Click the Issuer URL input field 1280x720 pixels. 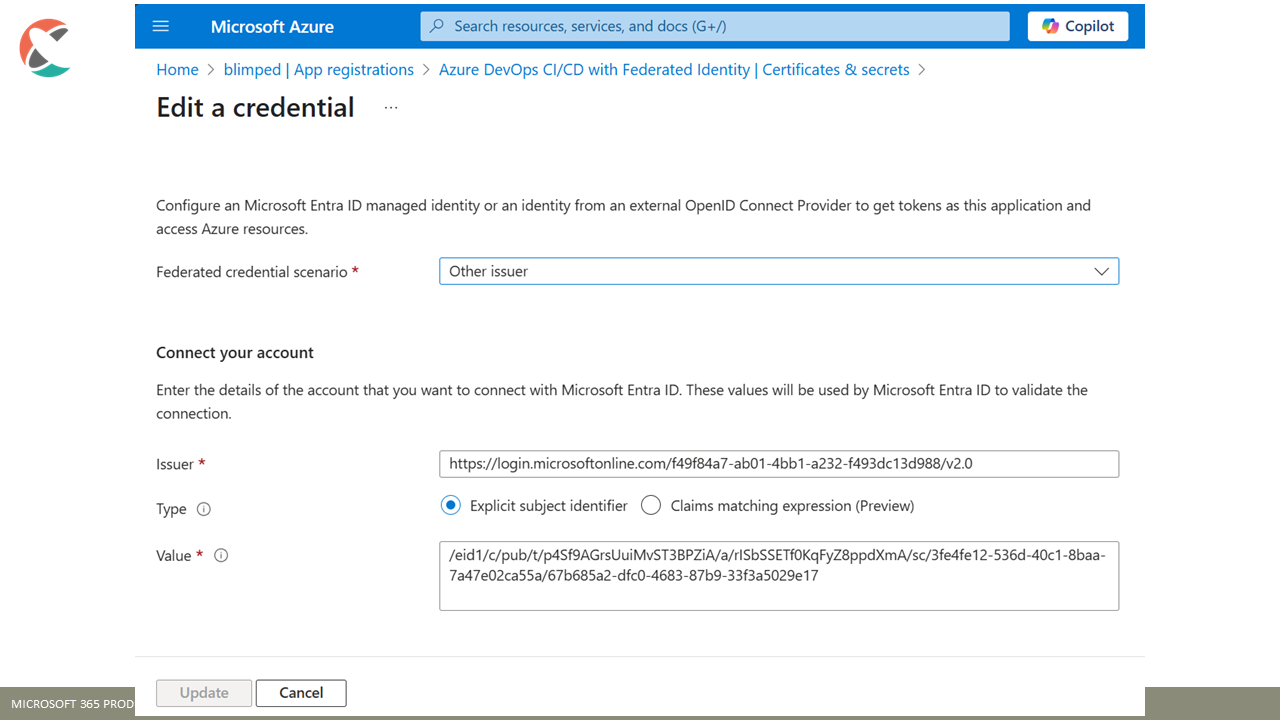coord(779,464)
